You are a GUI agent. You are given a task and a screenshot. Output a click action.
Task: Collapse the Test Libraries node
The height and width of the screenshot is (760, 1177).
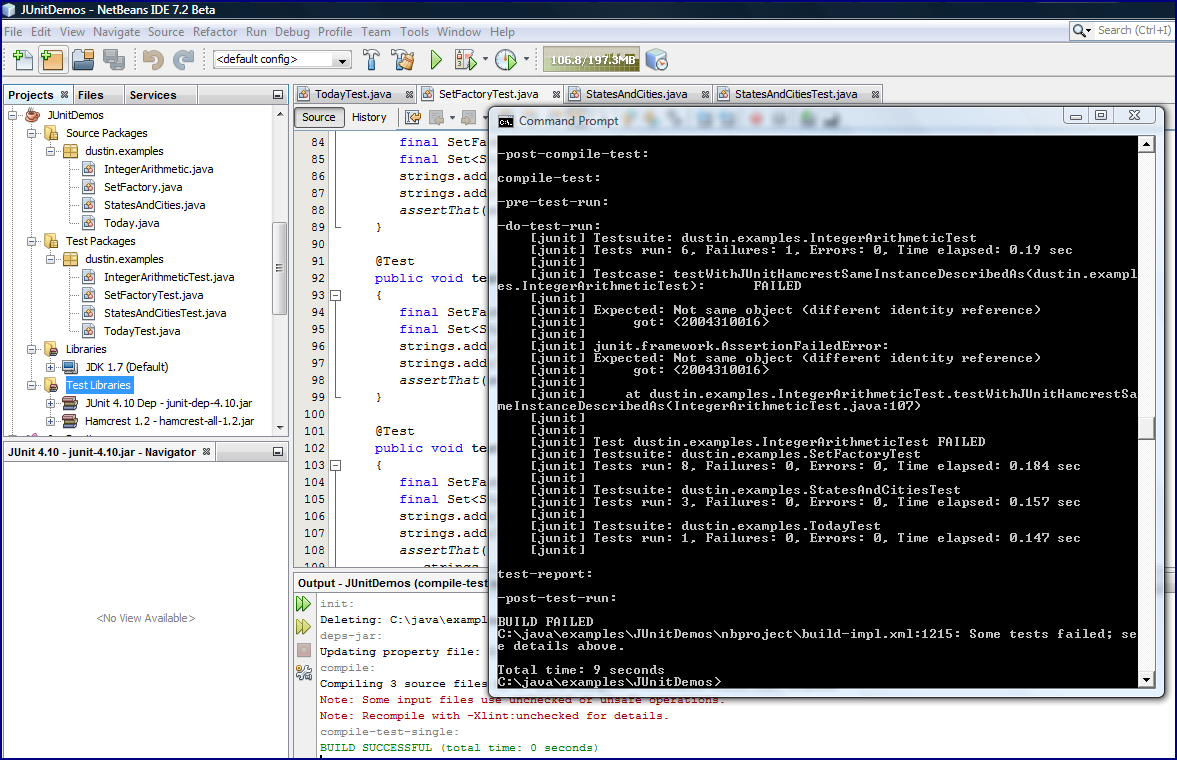click(x=32, y=385)
